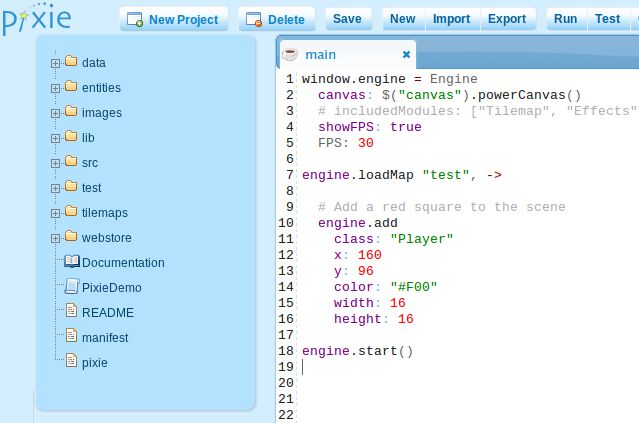Click the src folder icon
Viewport: 639px width, 423px height.
tap(71, 161)
